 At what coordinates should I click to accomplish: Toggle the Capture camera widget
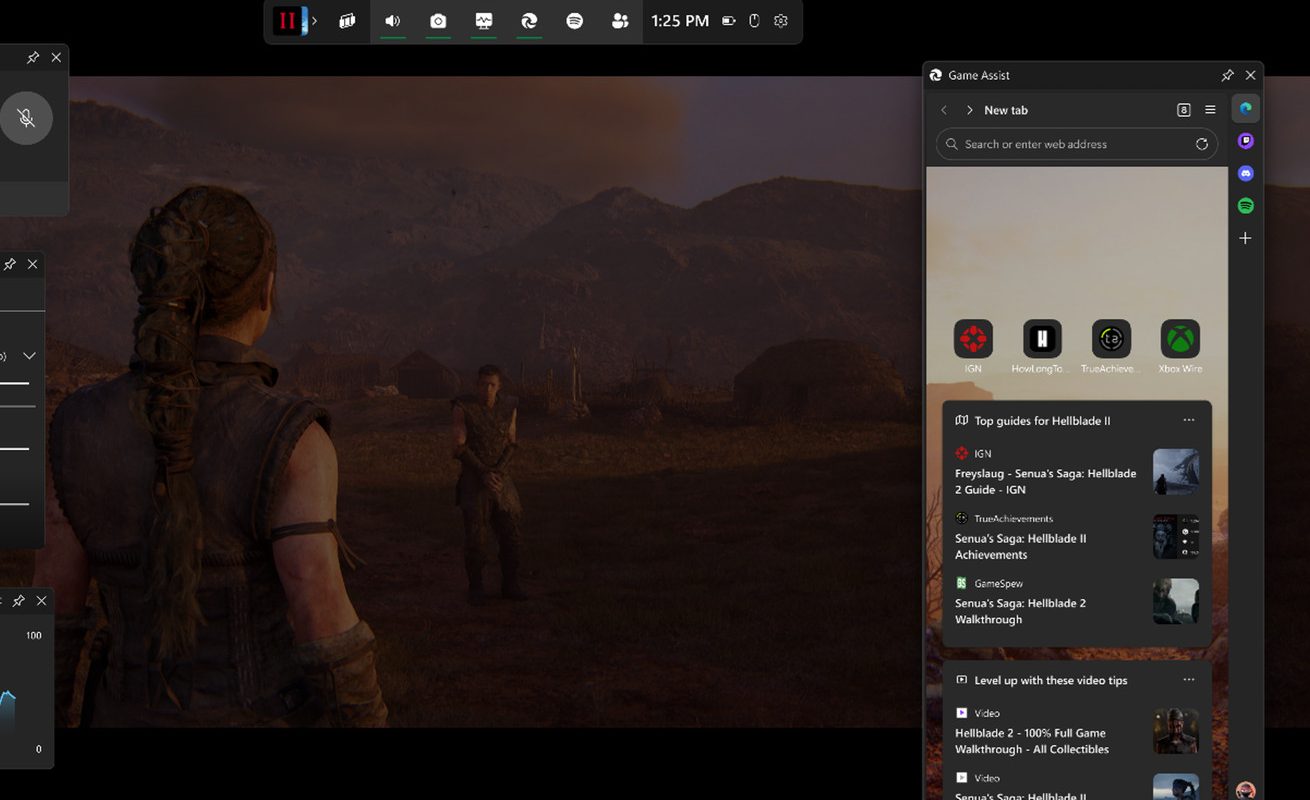coord(438,21)
